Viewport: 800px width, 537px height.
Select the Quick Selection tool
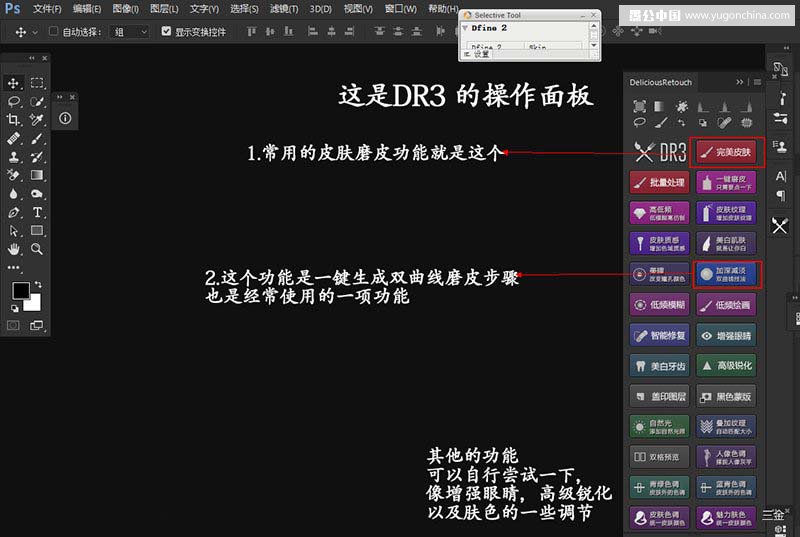(37, 101)
